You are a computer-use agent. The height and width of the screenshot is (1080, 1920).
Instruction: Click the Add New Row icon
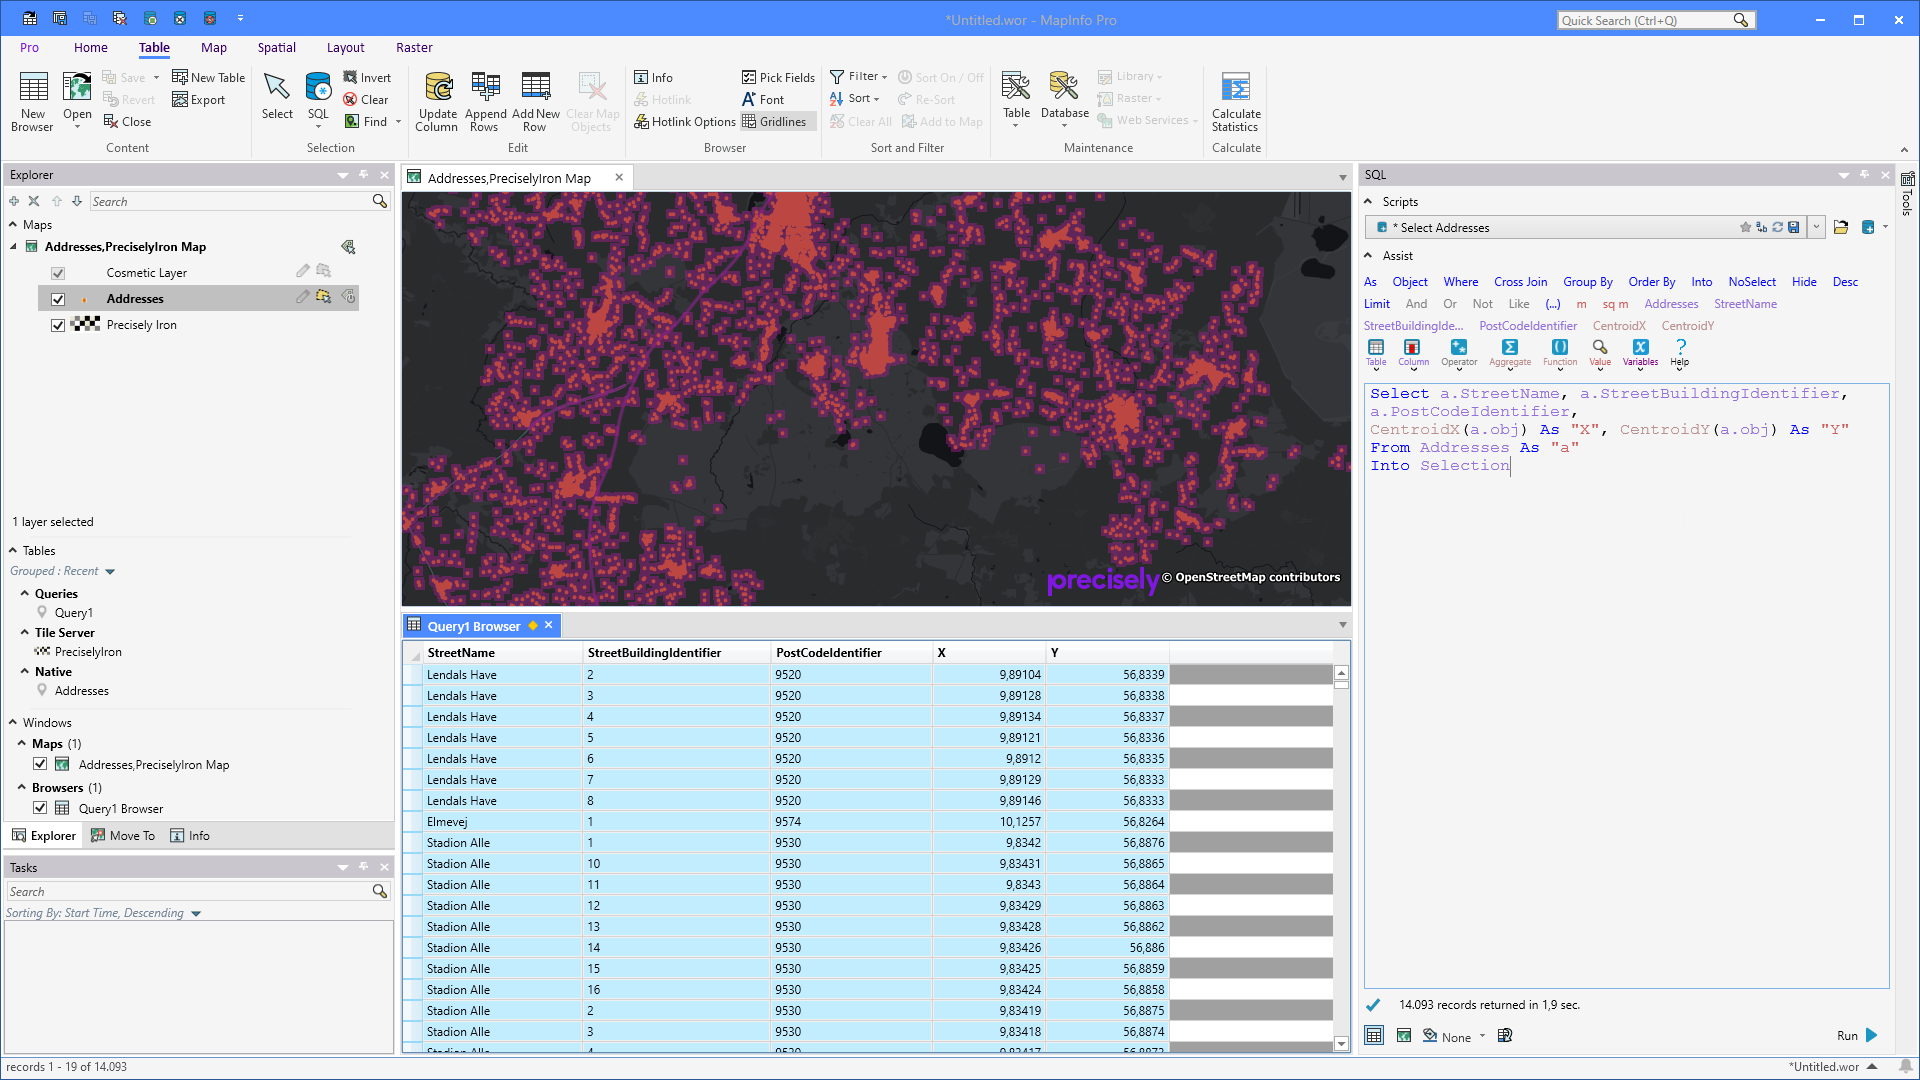coord(536,98)
